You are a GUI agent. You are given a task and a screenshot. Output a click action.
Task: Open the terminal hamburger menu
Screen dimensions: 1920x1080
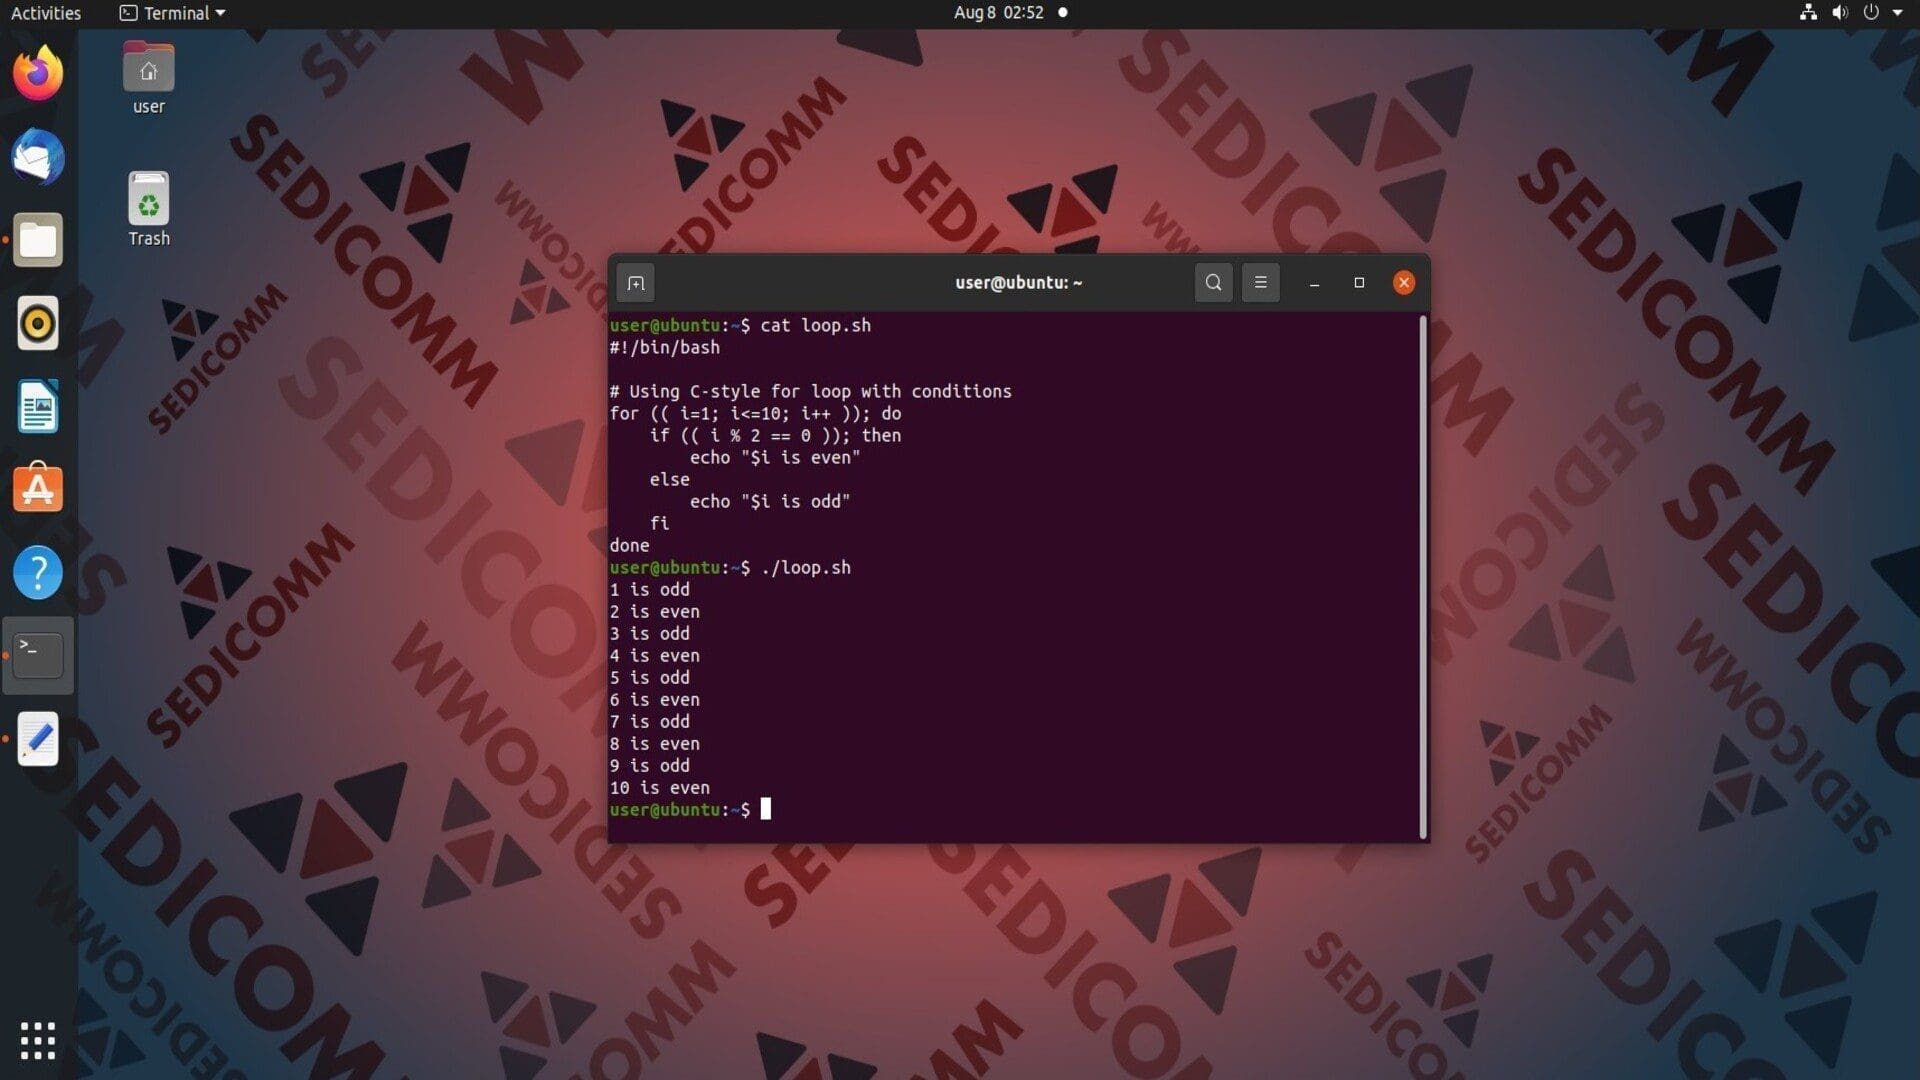point(1260,283)
